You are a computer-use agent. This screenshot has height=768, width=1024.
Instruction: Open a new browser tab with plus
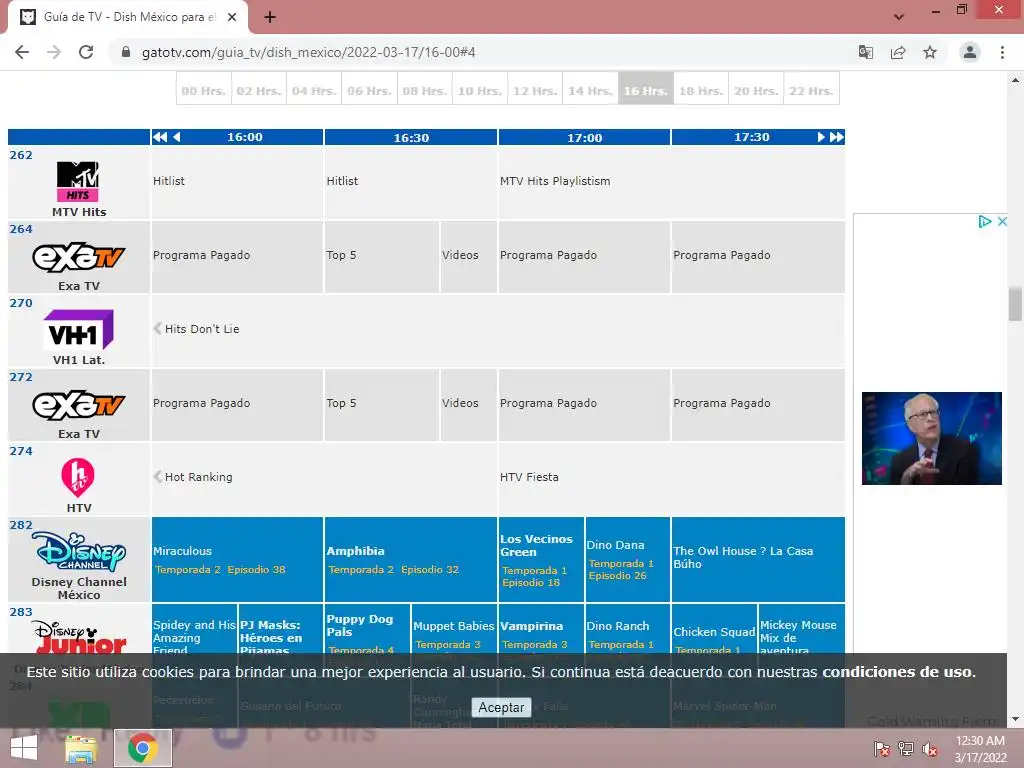[270, 17]
